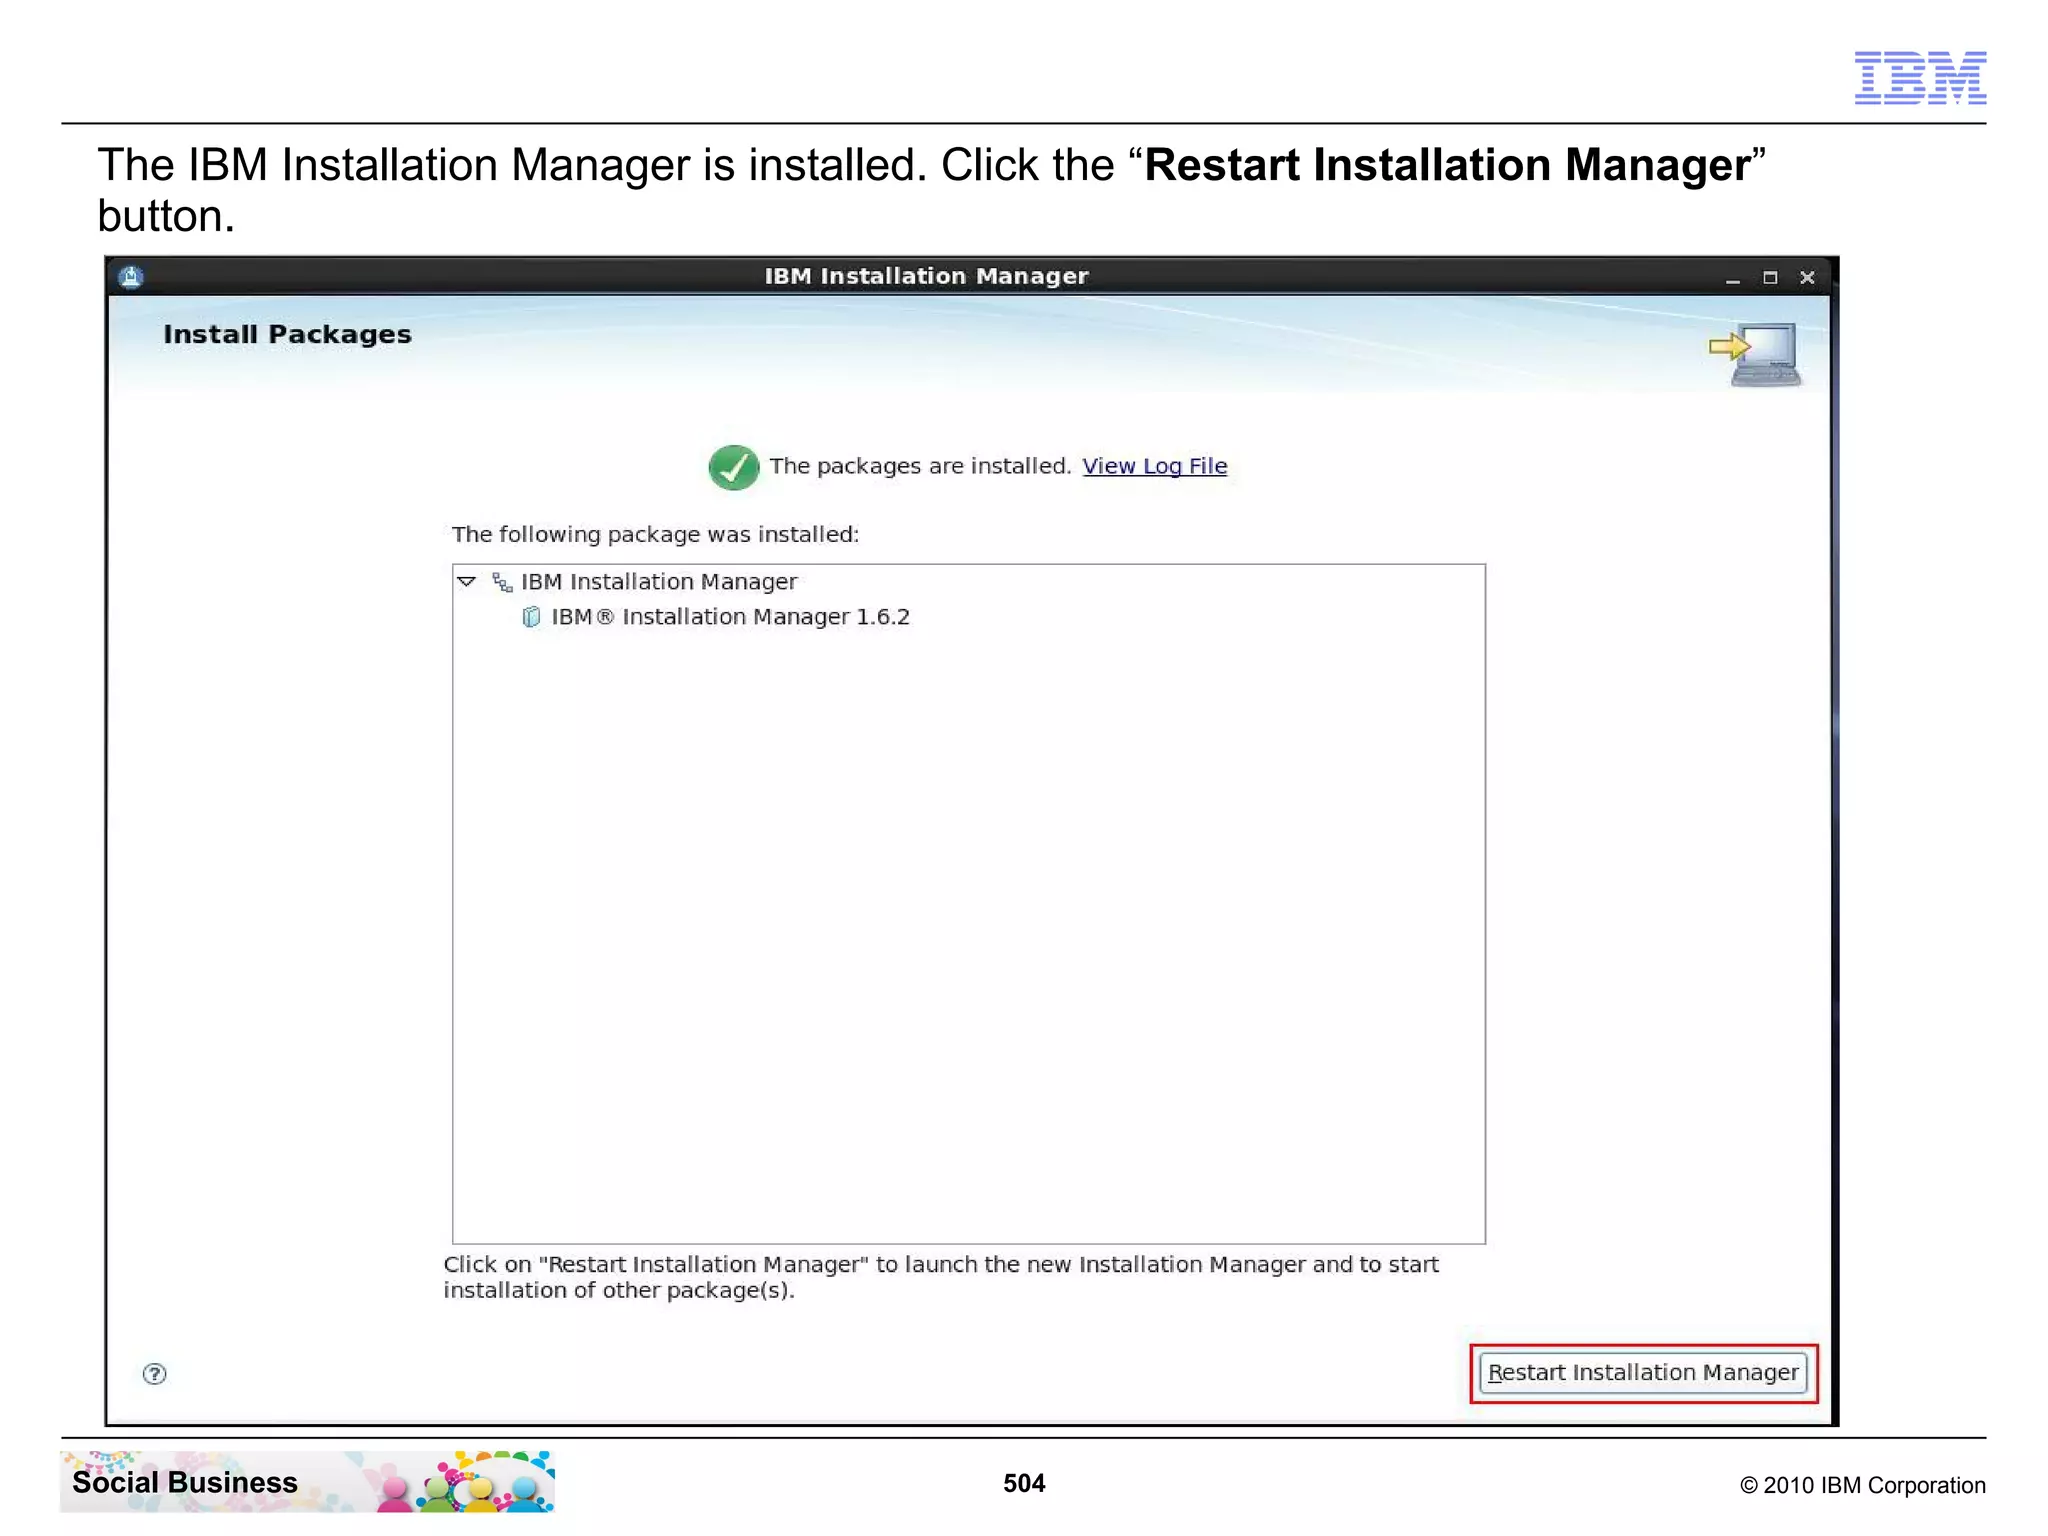Click the Install Packages heading
This screenshot has height=1536, width=2048.
tap(287, 334)
